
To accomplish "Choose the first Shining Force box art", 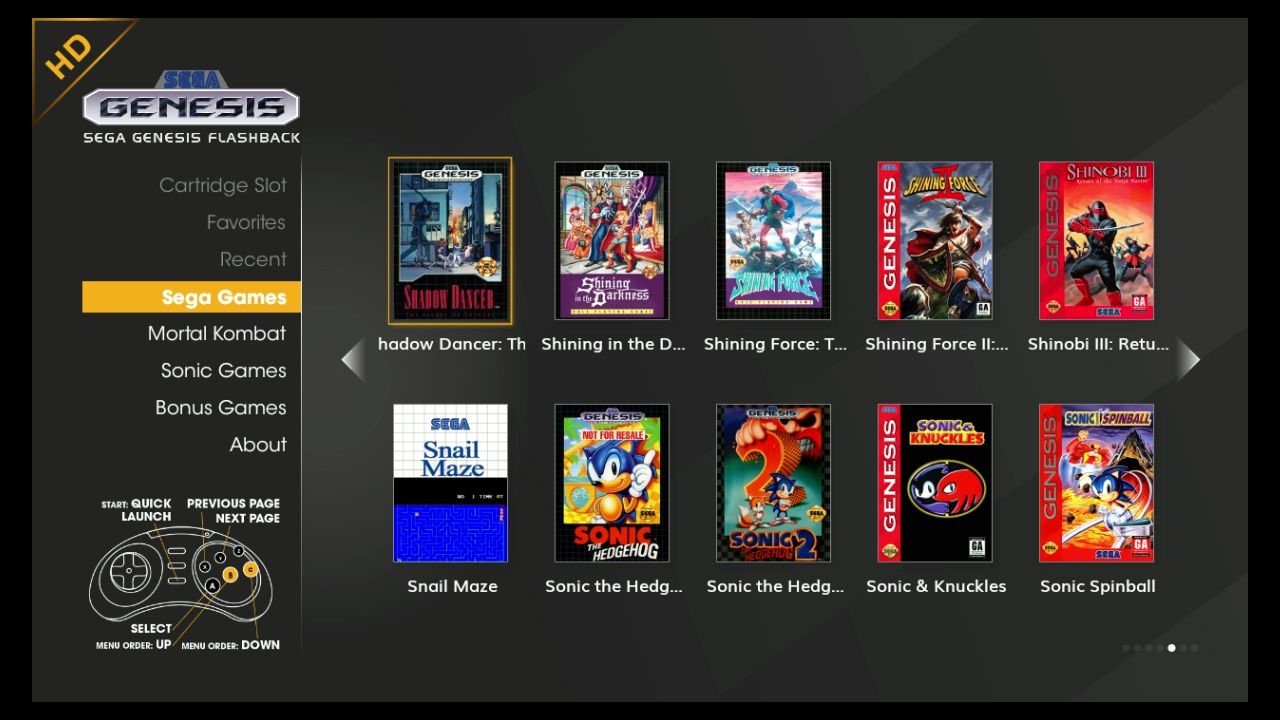I will 774,241.
